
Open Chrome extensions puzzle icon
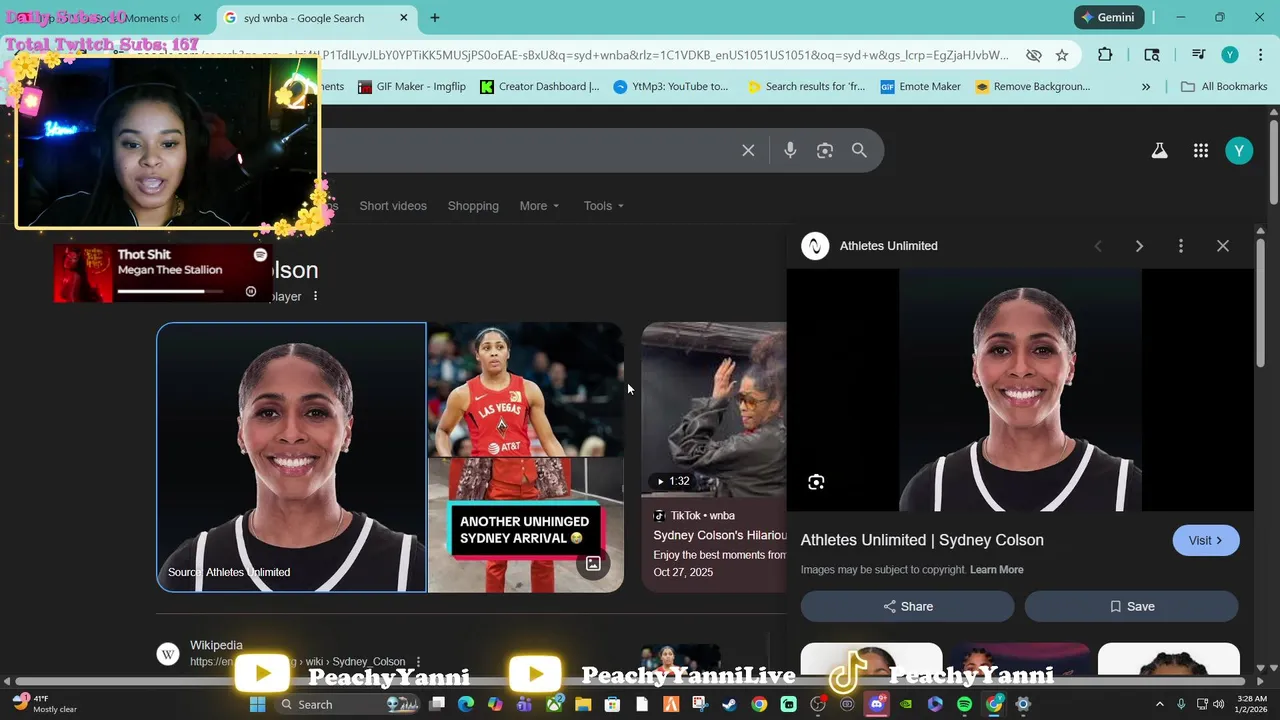1105,55
